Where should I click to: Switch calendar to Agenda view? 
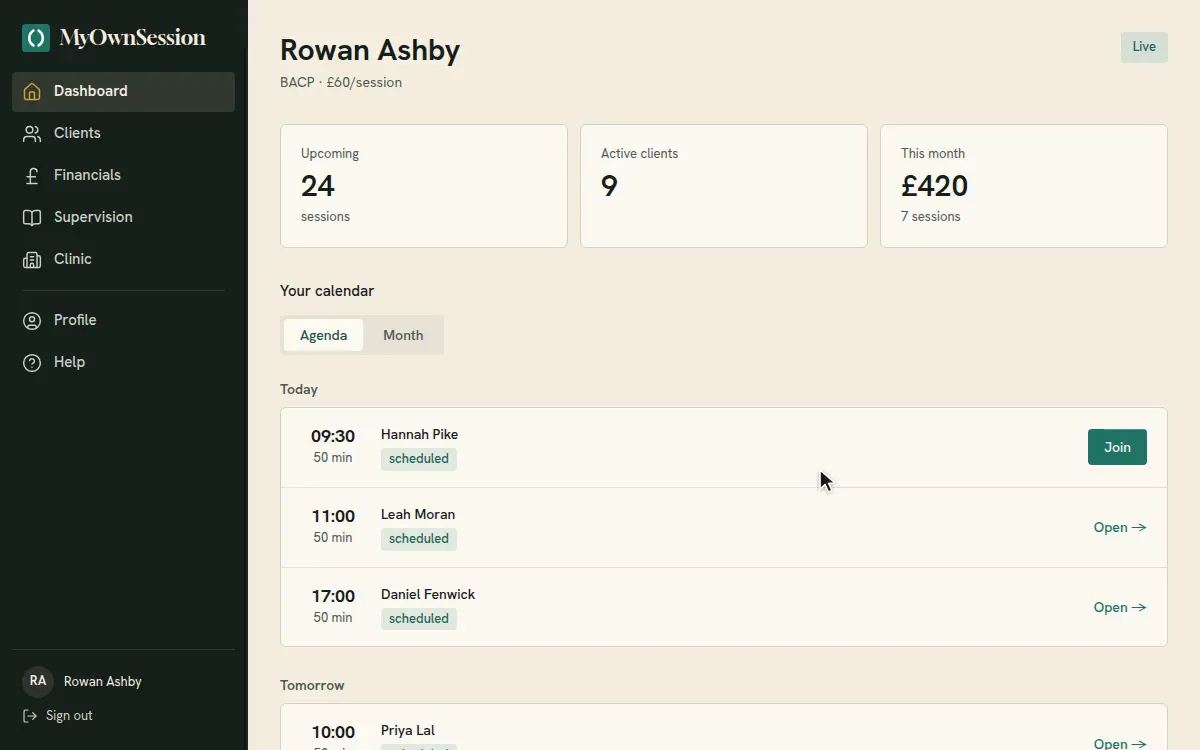pos(323,335)
